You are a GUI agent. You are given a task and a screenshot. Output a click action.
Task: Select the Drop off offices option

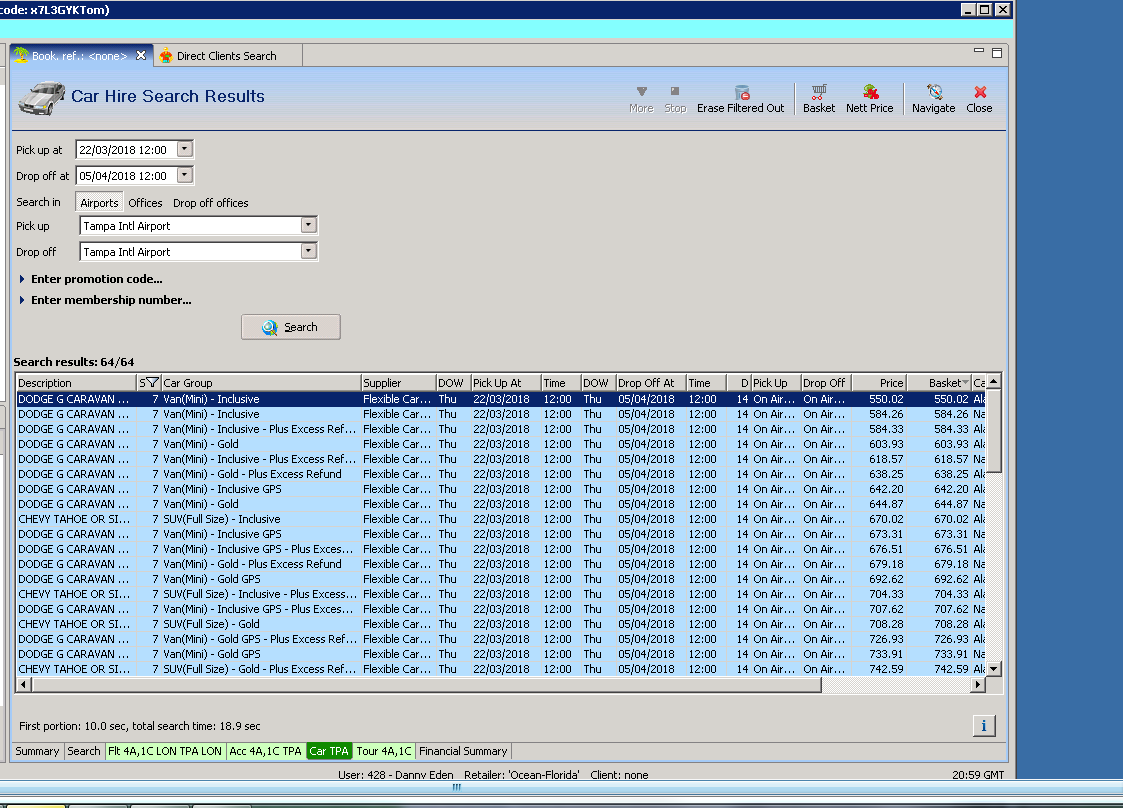tap(210, 203)
